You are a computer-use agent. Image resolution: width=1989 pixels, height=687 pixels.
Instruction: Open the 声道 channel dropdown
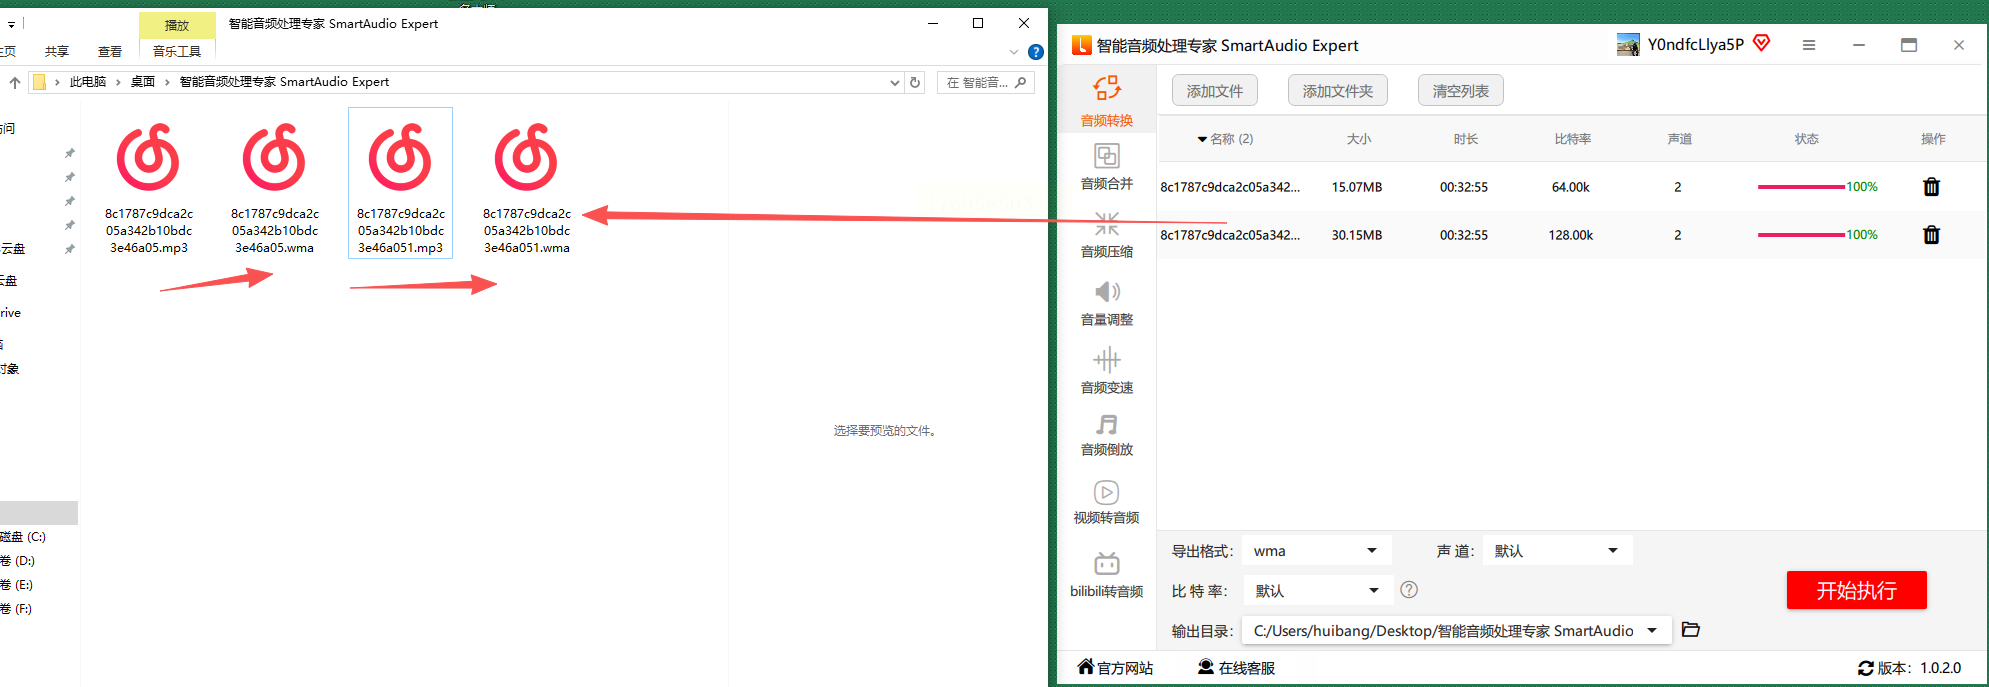(x=1557, y=550)
